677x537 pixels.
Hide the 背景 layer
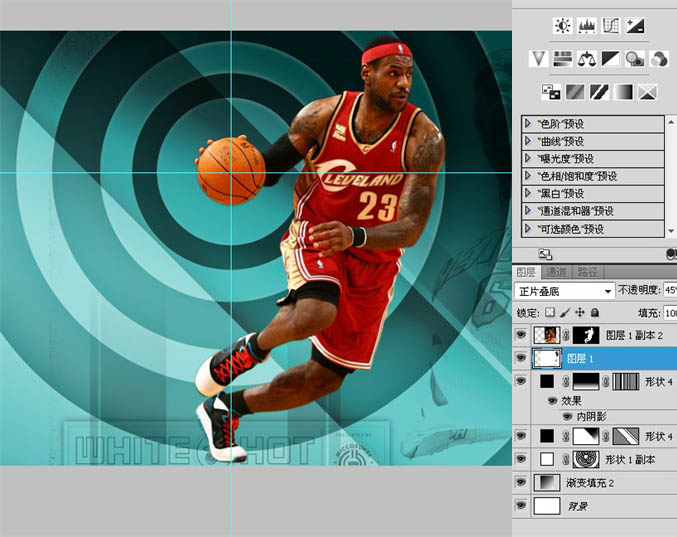(521, 505)
